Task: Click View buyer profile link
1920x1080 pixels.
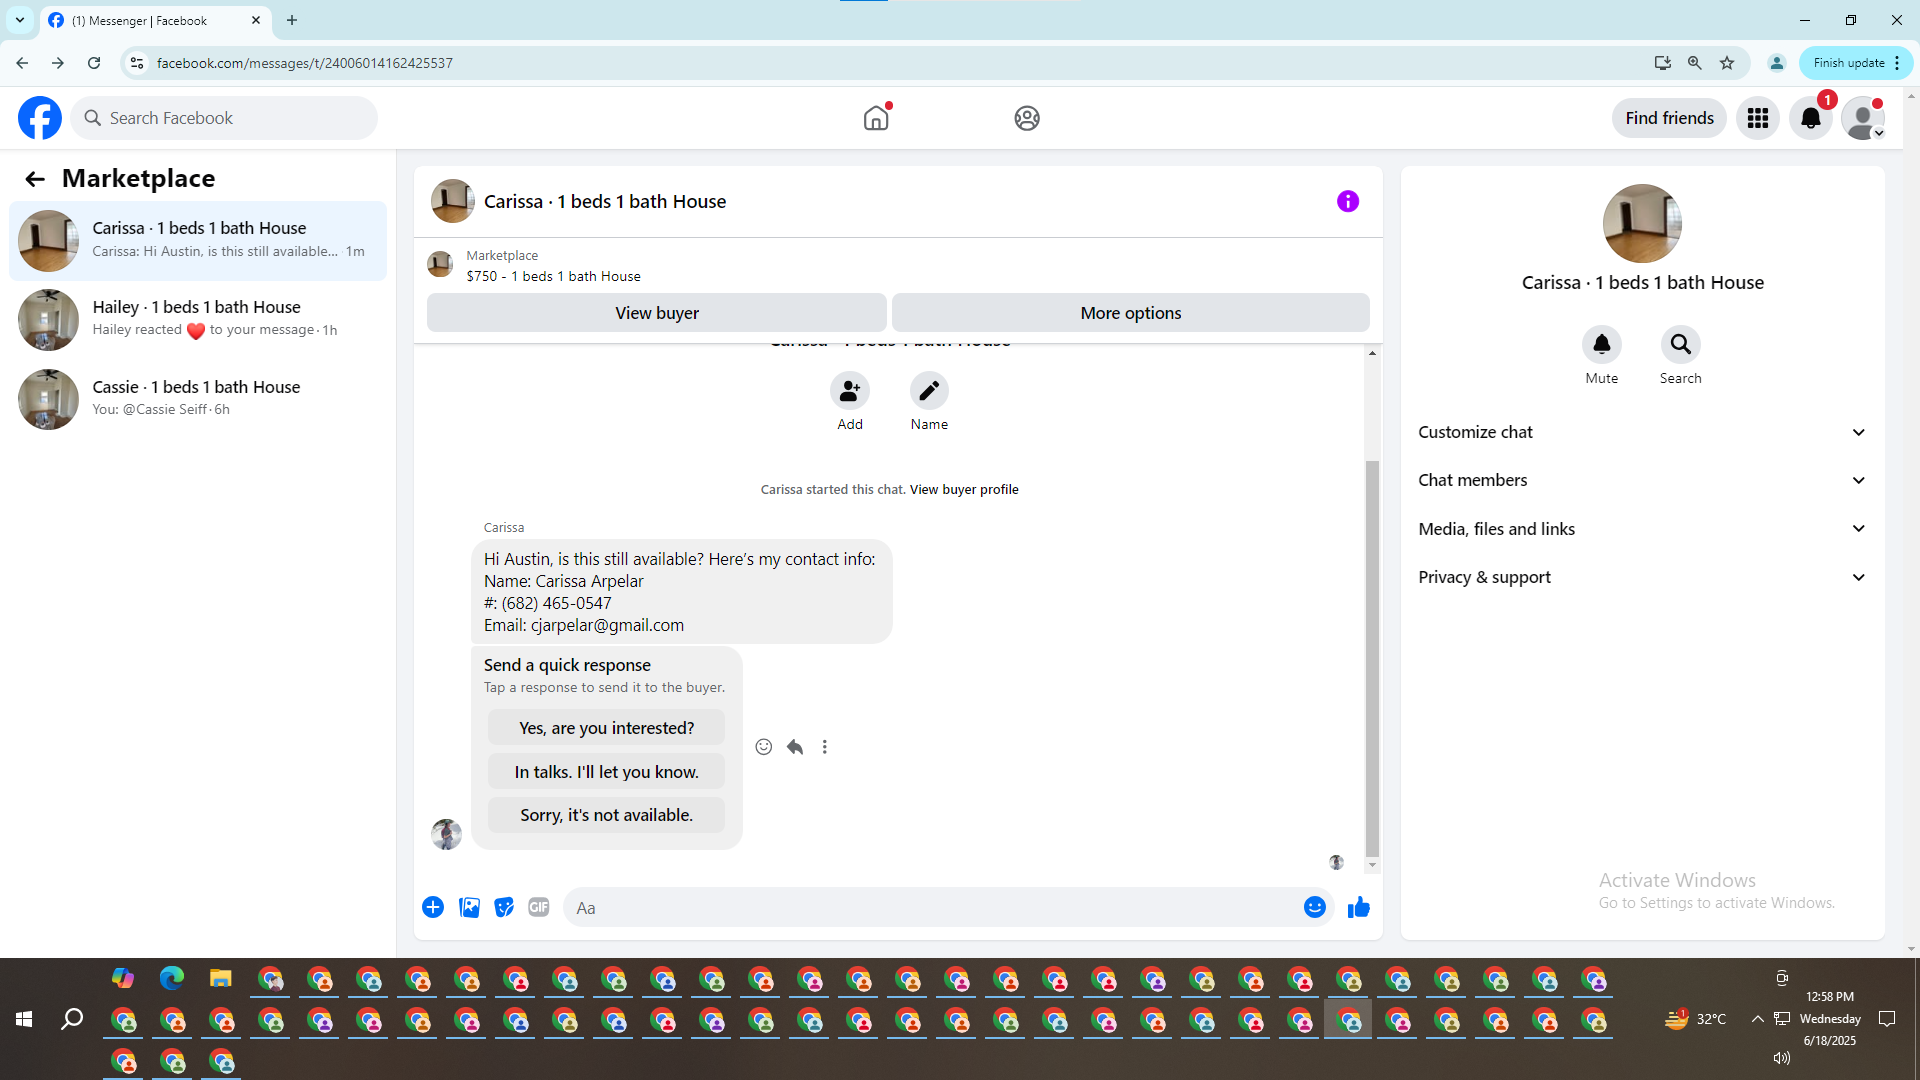Action: 964,490
